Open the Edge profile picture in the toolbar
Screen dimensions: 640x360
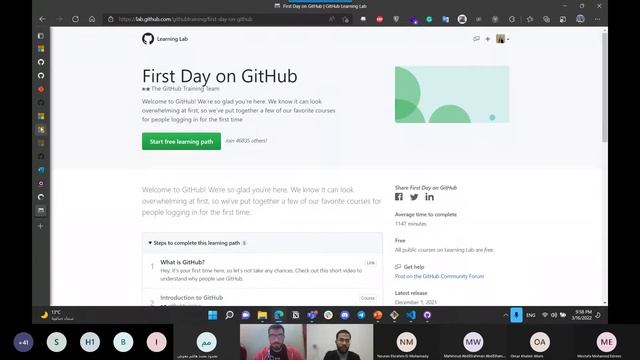pyautogui.click(x=580, y=19)
